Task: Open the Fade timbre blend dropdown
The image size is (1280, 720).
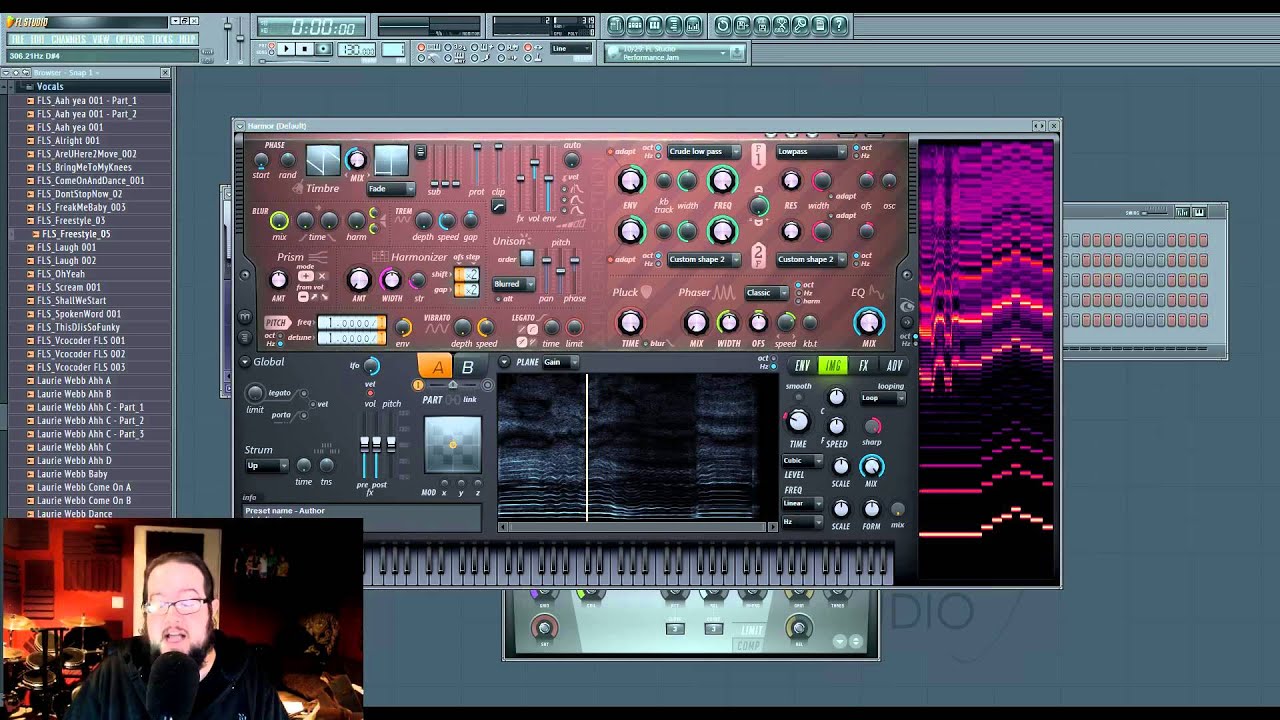Action: 391,188
